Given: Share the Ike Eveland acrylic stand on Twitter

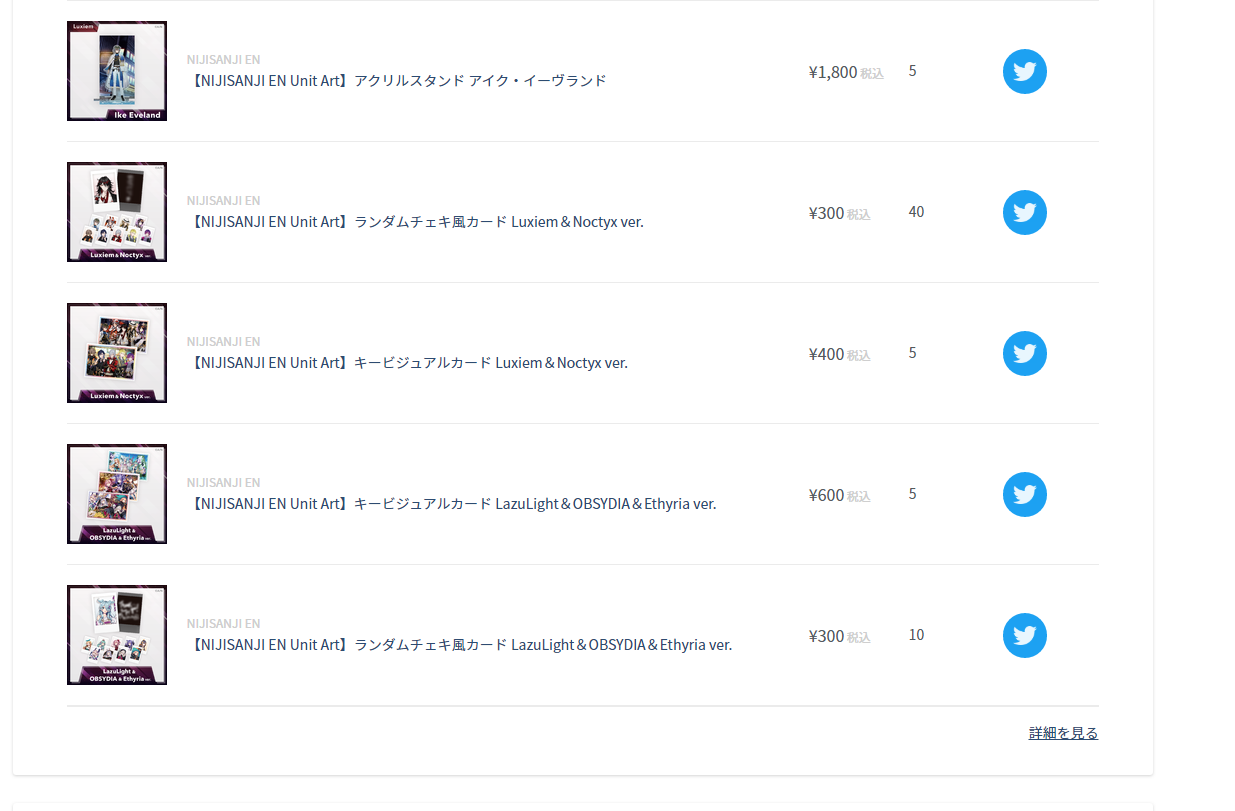Looking at the screenshot, I should point(1024,71).
